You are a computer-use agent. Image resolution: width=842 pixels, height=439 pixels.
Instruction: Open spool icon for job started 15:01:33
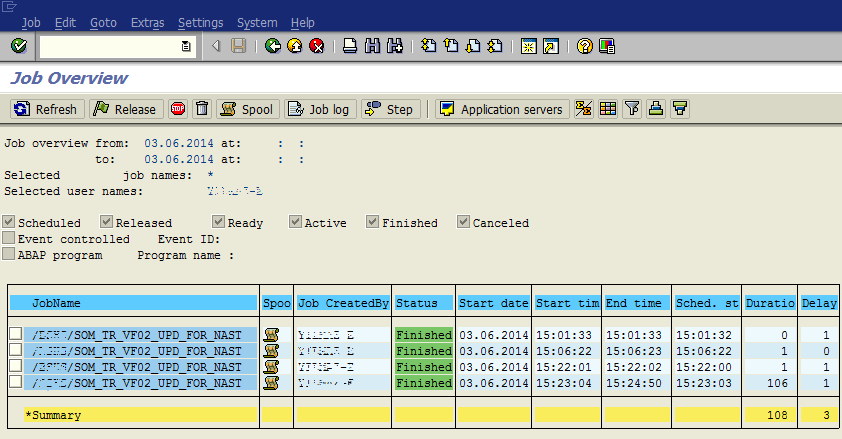tap(271, 335)
